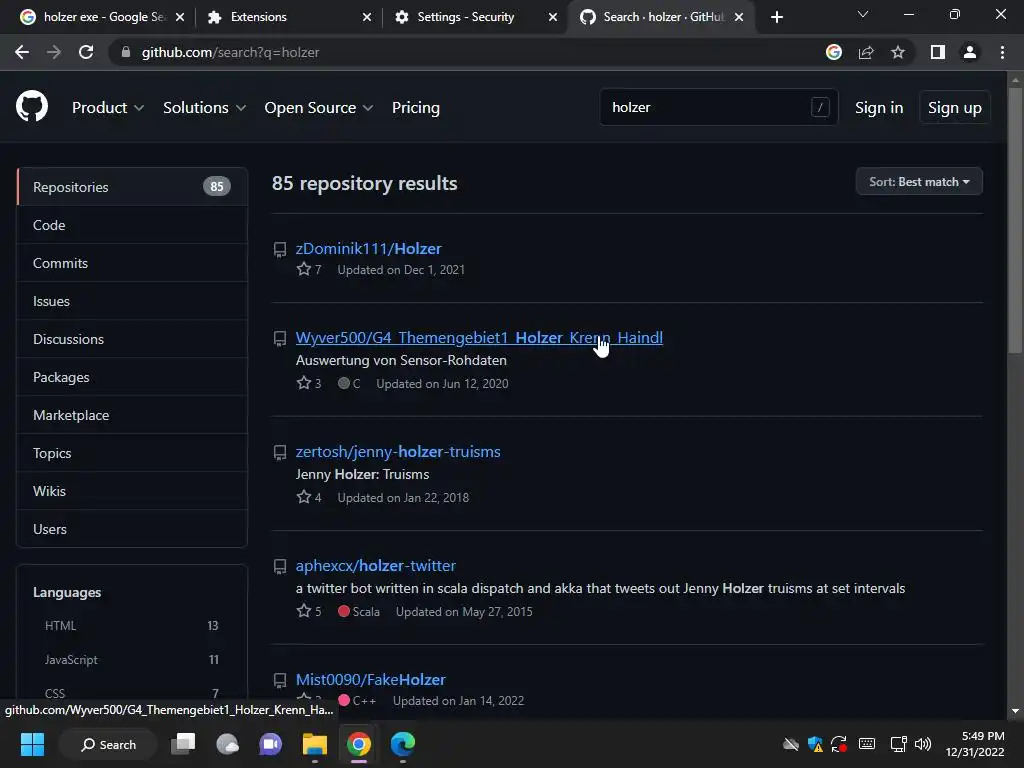Open zertosh/jenny-holzer-truisms repository
Screen dimensions: 1024x768
[x=398, y=451]
